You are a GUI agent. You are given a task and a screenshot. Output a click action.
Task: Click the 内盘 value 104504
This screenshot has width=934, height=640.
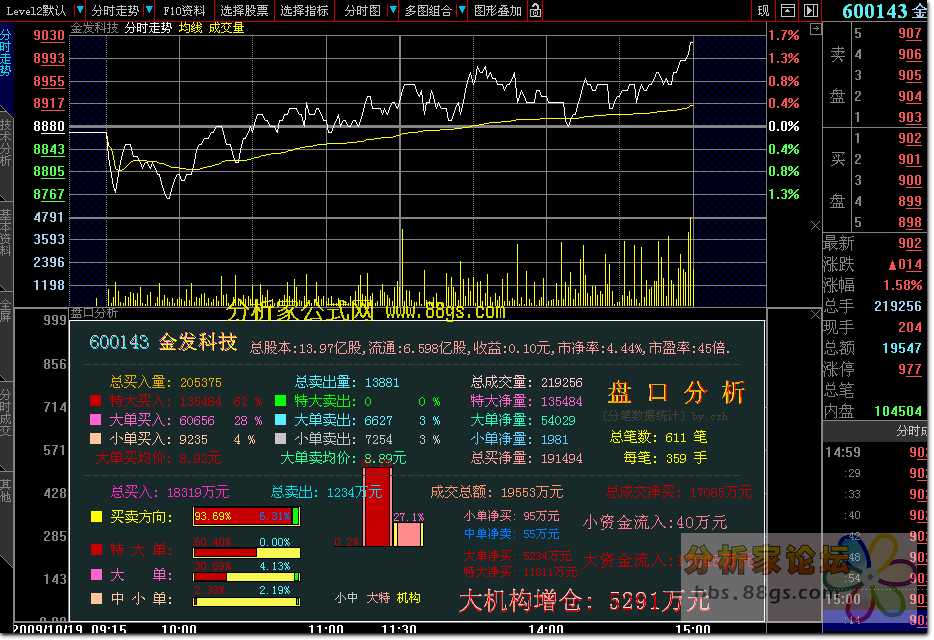(x=898, y=411)
